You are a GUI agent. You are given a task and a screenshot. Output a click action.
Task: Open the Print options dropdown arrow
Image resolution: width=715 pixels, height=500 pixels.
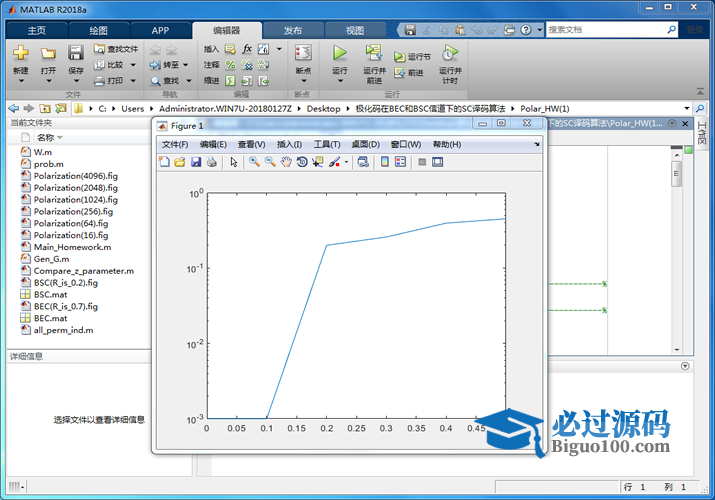click(x=133, y=81)
